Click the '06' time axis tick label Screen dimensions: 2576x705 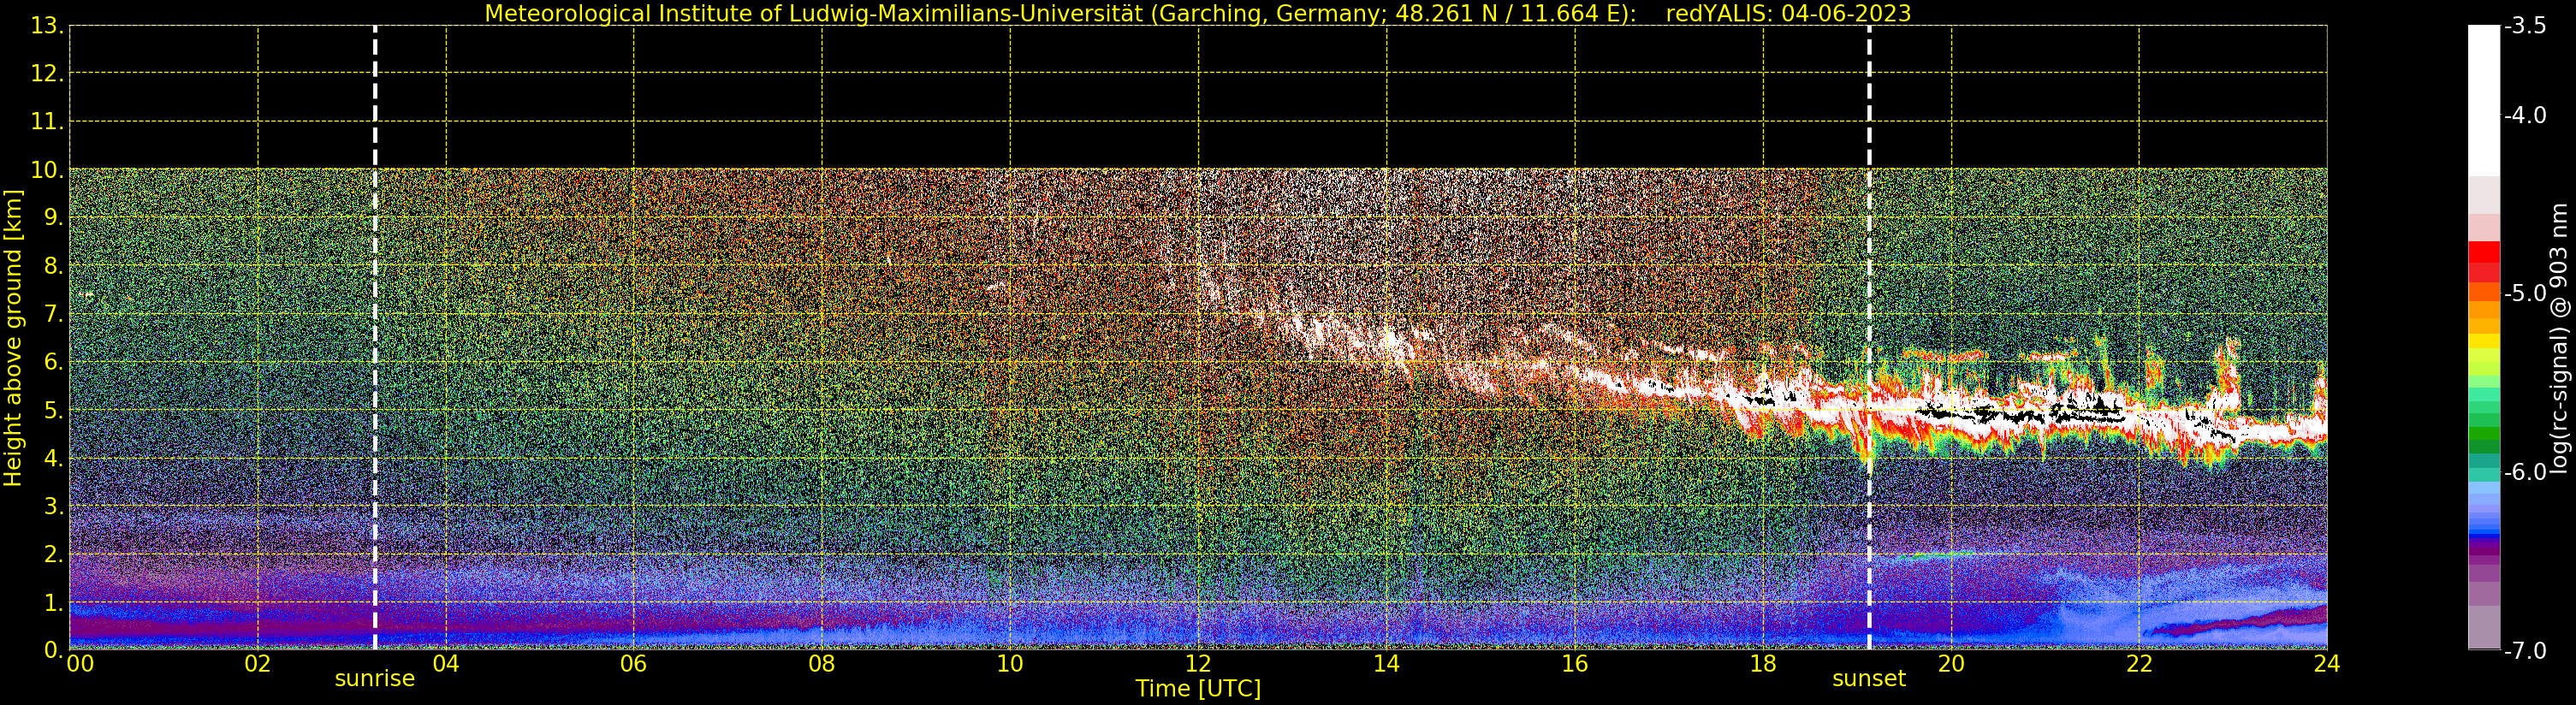coord(634,664)
